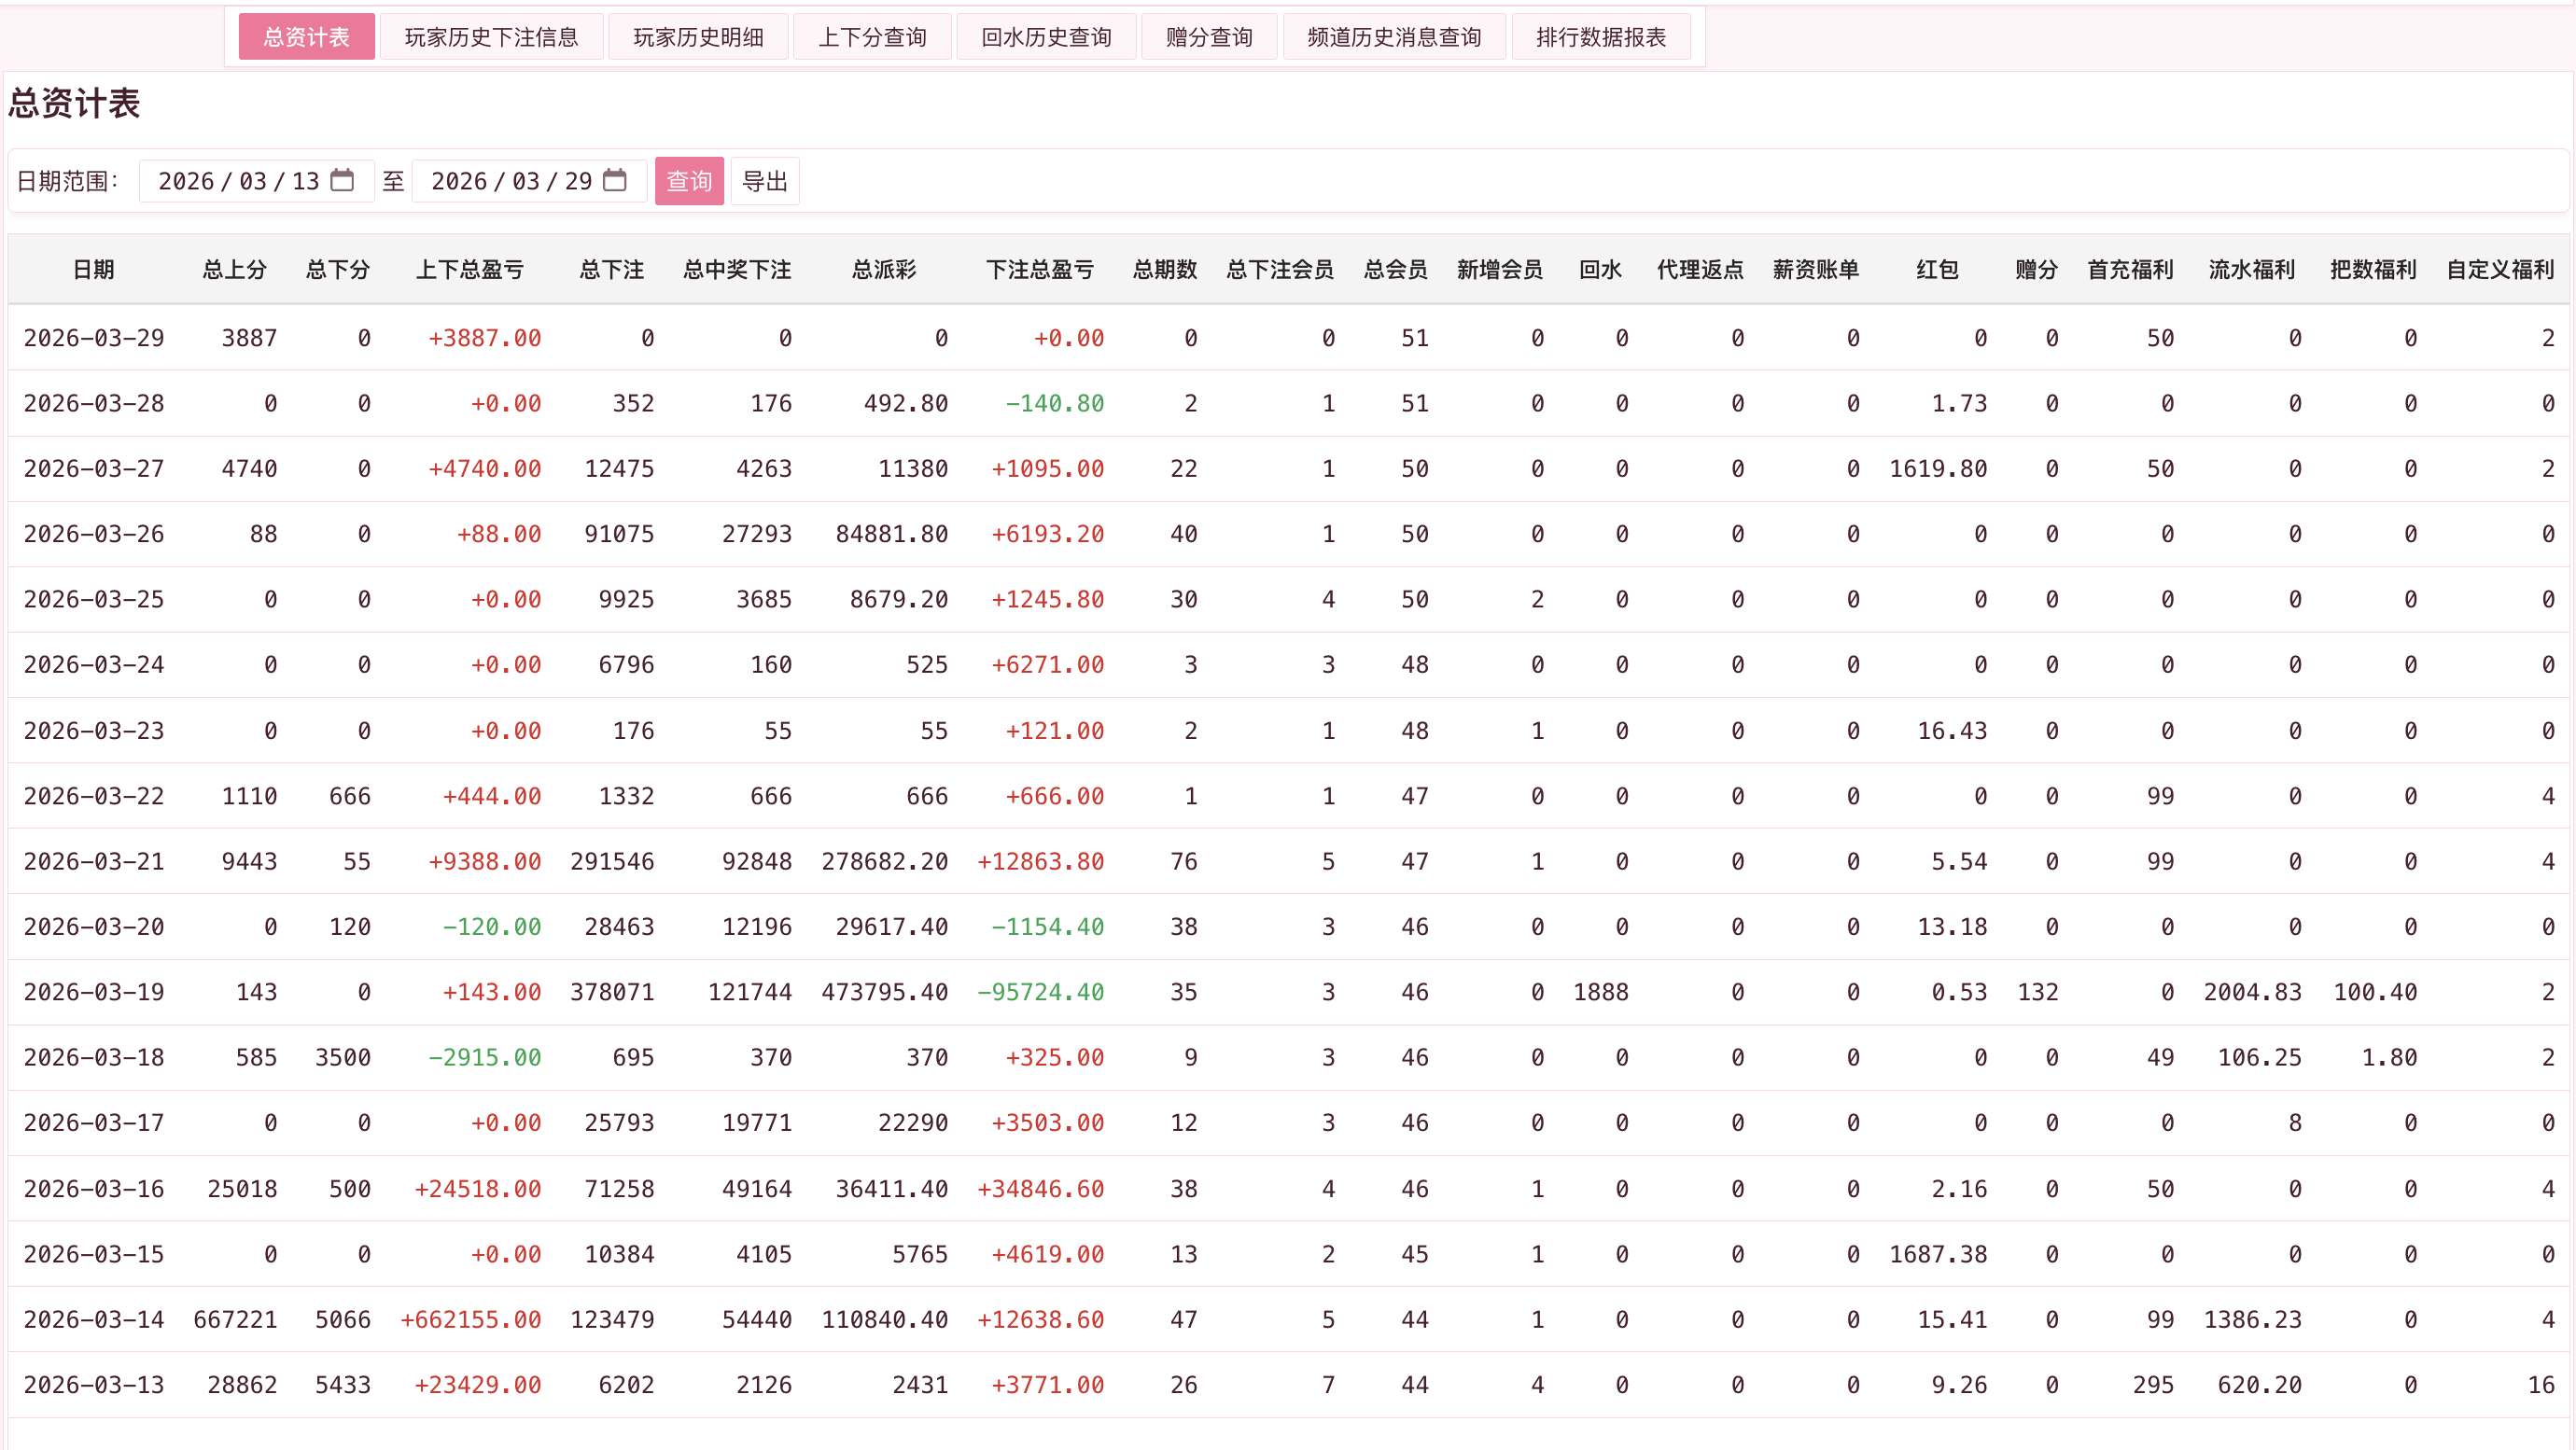Click the 回水 column header
Image resolution: width=2576 pixels, height=1450 pixels.
(1600, 269)
